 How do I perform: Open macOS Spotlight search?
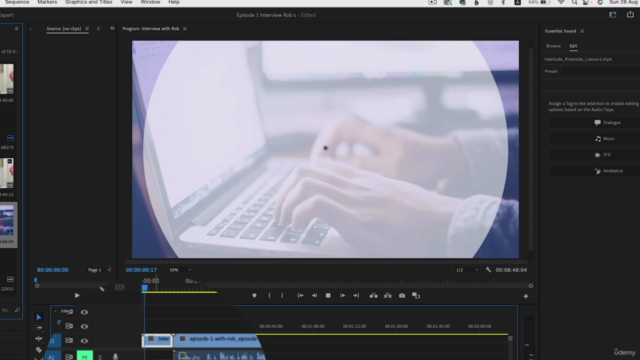574,2
